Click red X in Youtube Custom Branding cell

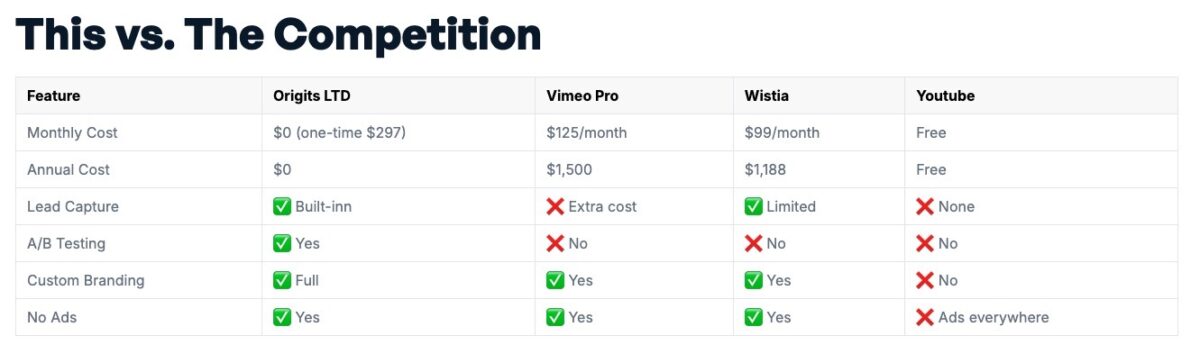(925, 280)
